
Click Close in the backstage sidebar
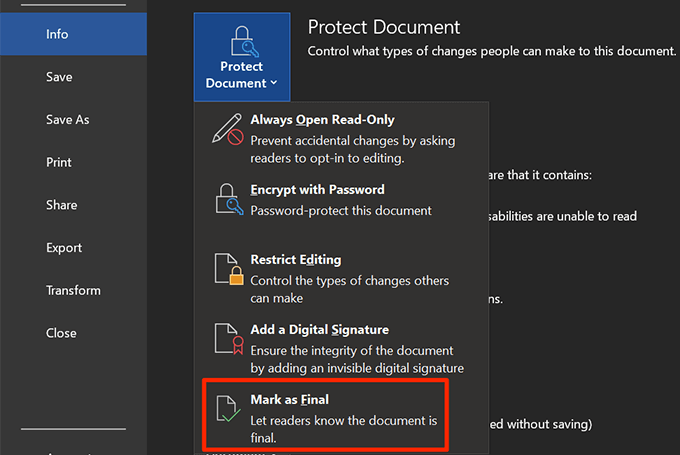61,333
